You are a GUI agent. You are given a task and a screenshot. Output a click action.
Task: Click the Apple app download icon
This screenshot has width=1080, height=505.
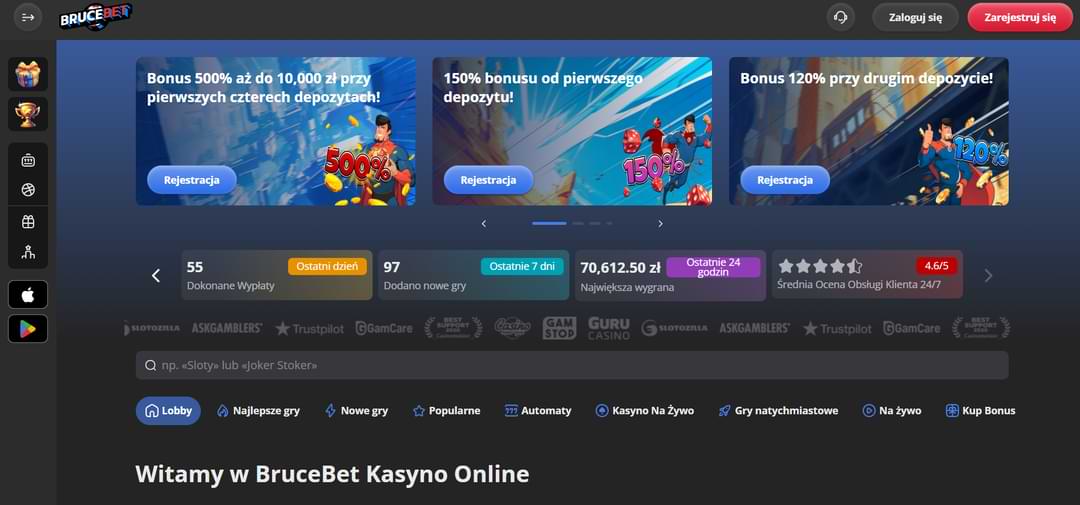click(28, 294)
